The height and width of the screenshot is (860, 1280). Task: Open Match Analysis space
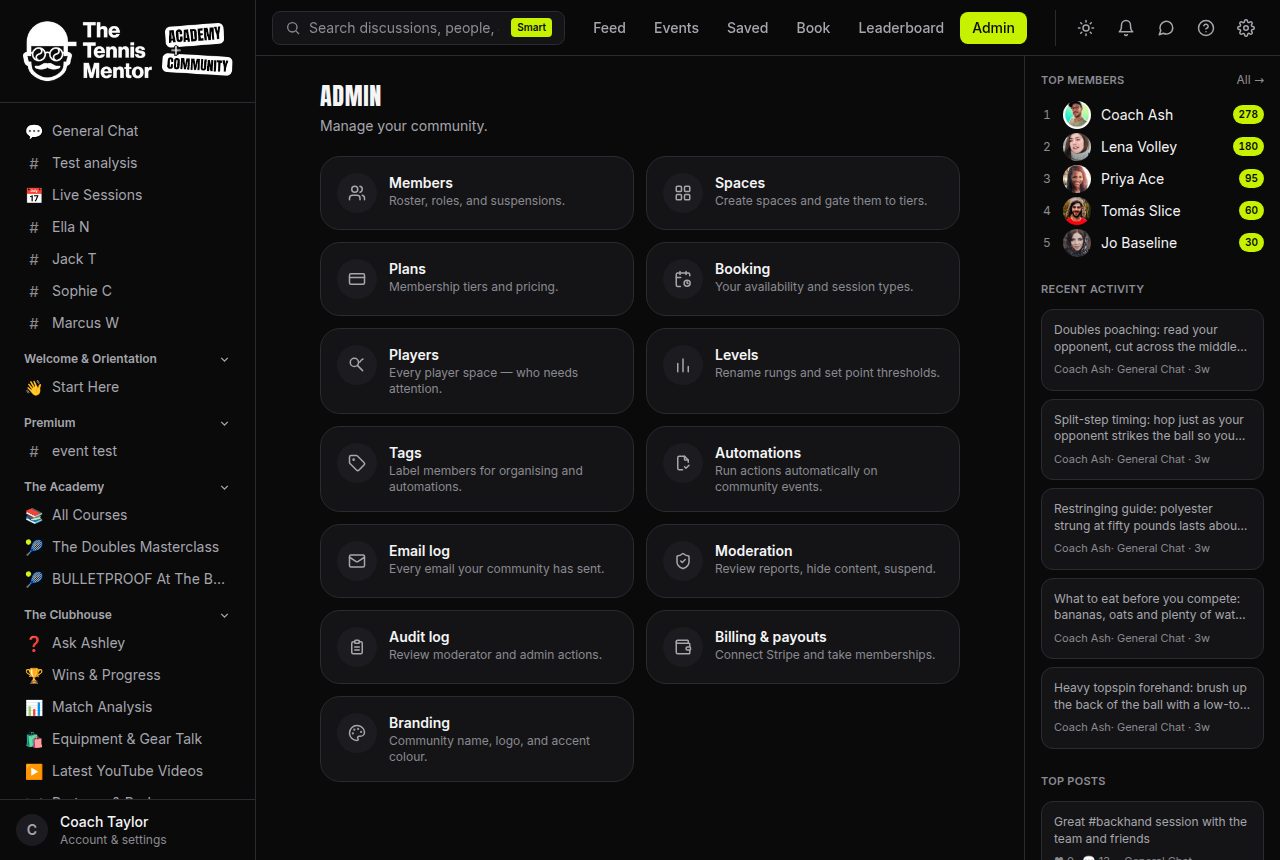tap(127, 707)
